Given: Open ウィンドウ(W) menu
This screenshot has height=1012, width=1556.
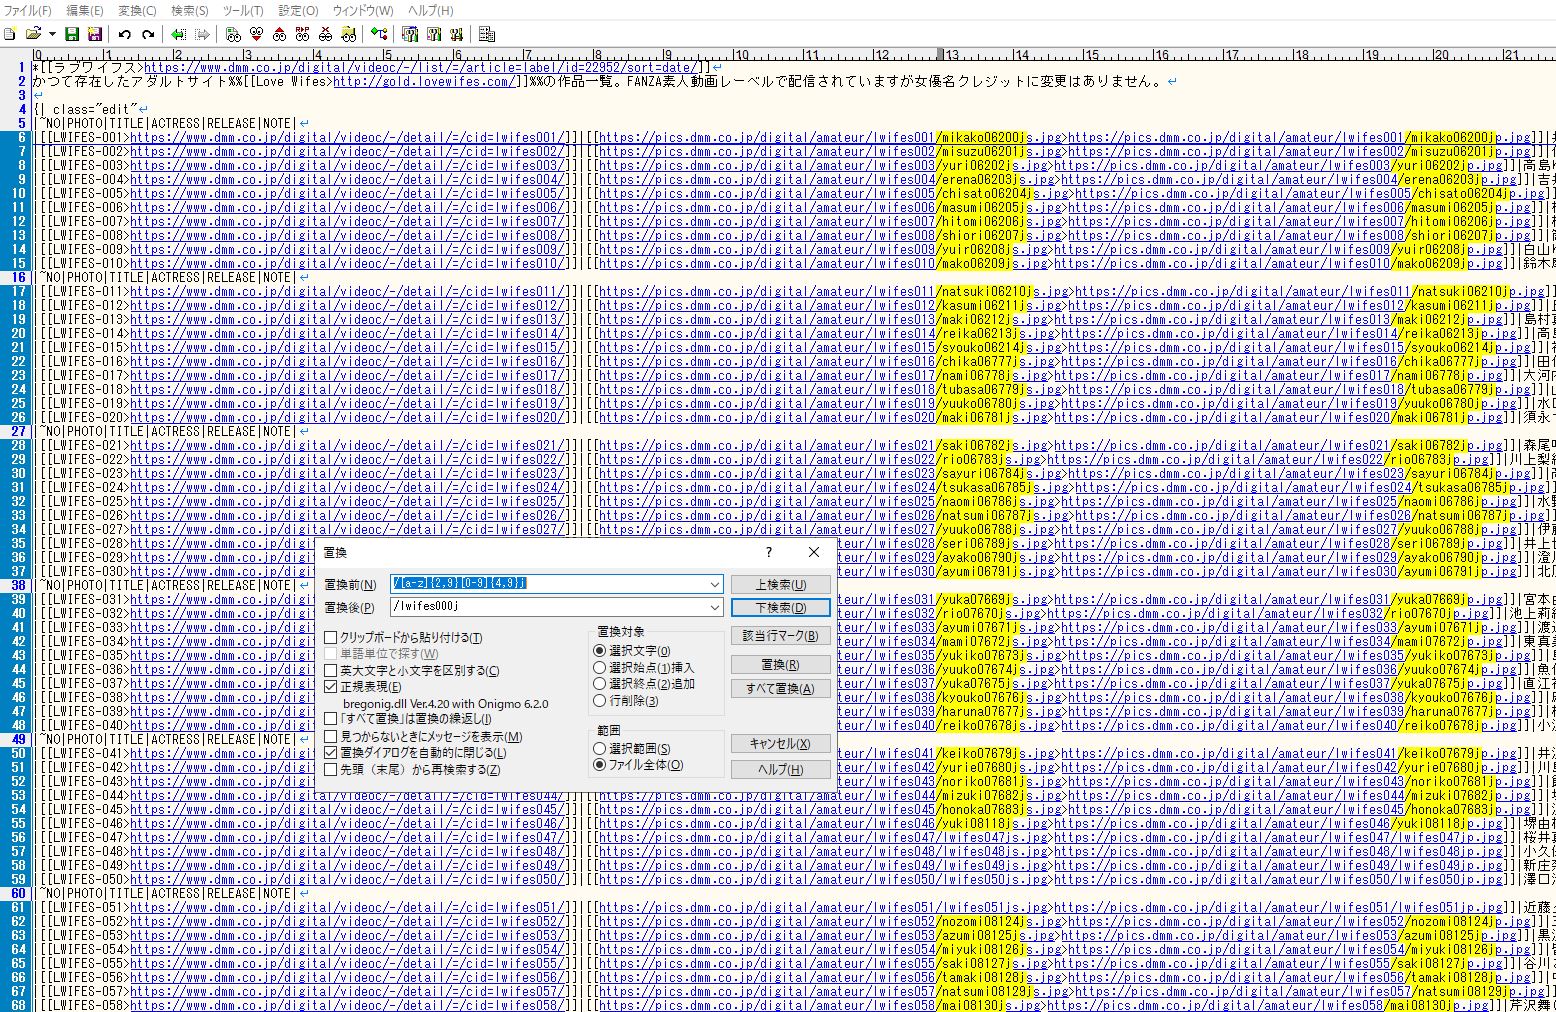Looking at the screenshot, I should point(364,10).
